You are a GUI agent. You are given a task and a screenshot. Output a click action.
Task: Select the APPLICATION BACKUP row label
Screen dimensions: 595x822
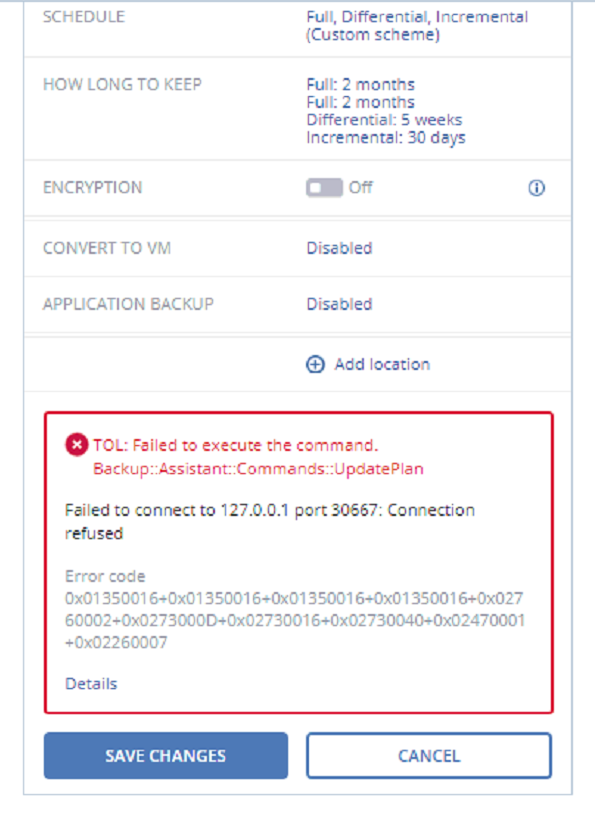pos(128,304)
